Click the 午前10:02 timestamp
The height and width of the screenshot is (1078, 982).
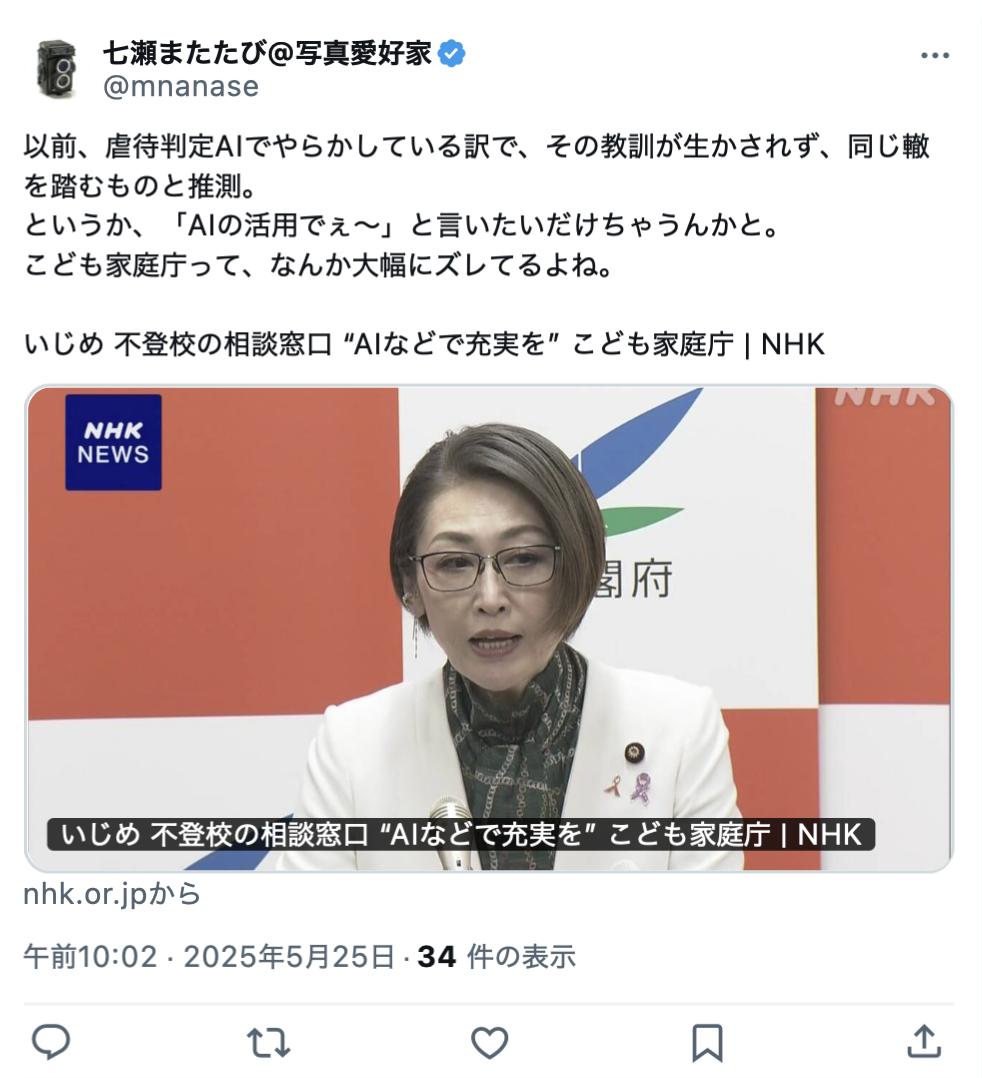click(x=90, y=956)
